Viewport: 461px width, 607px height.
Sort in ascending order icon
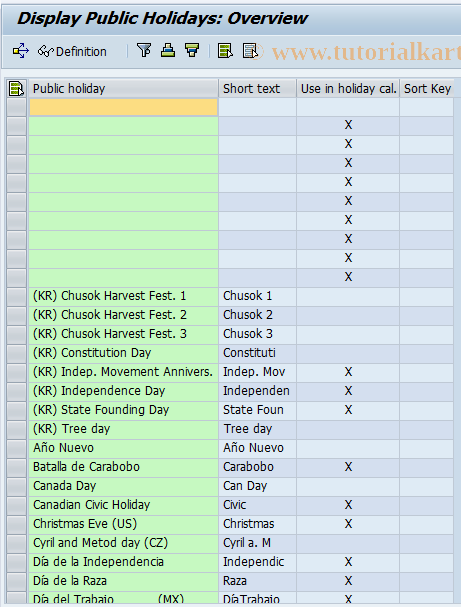point(168,50)
